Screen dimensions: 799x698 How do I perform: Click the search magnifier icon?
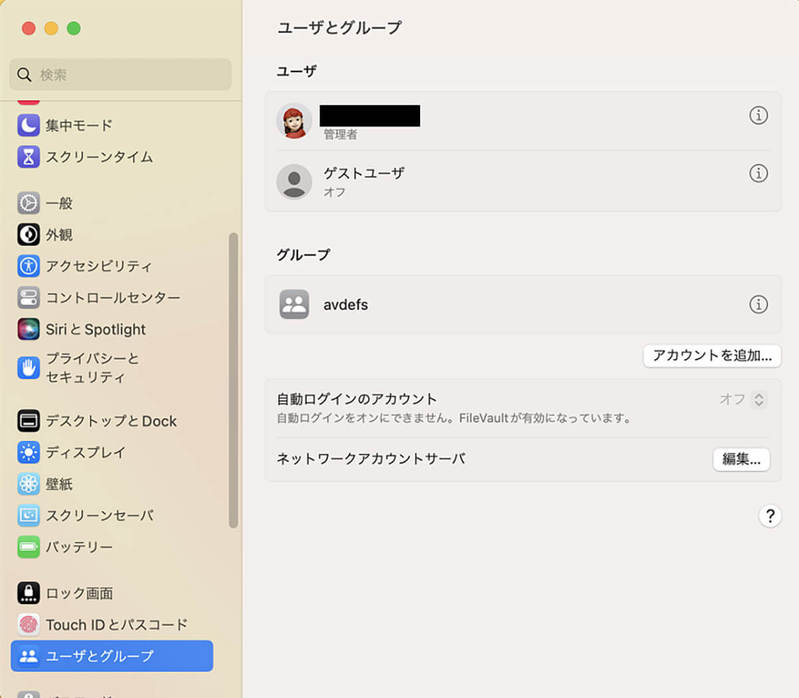pyautogui.click(x=24, y=75)
